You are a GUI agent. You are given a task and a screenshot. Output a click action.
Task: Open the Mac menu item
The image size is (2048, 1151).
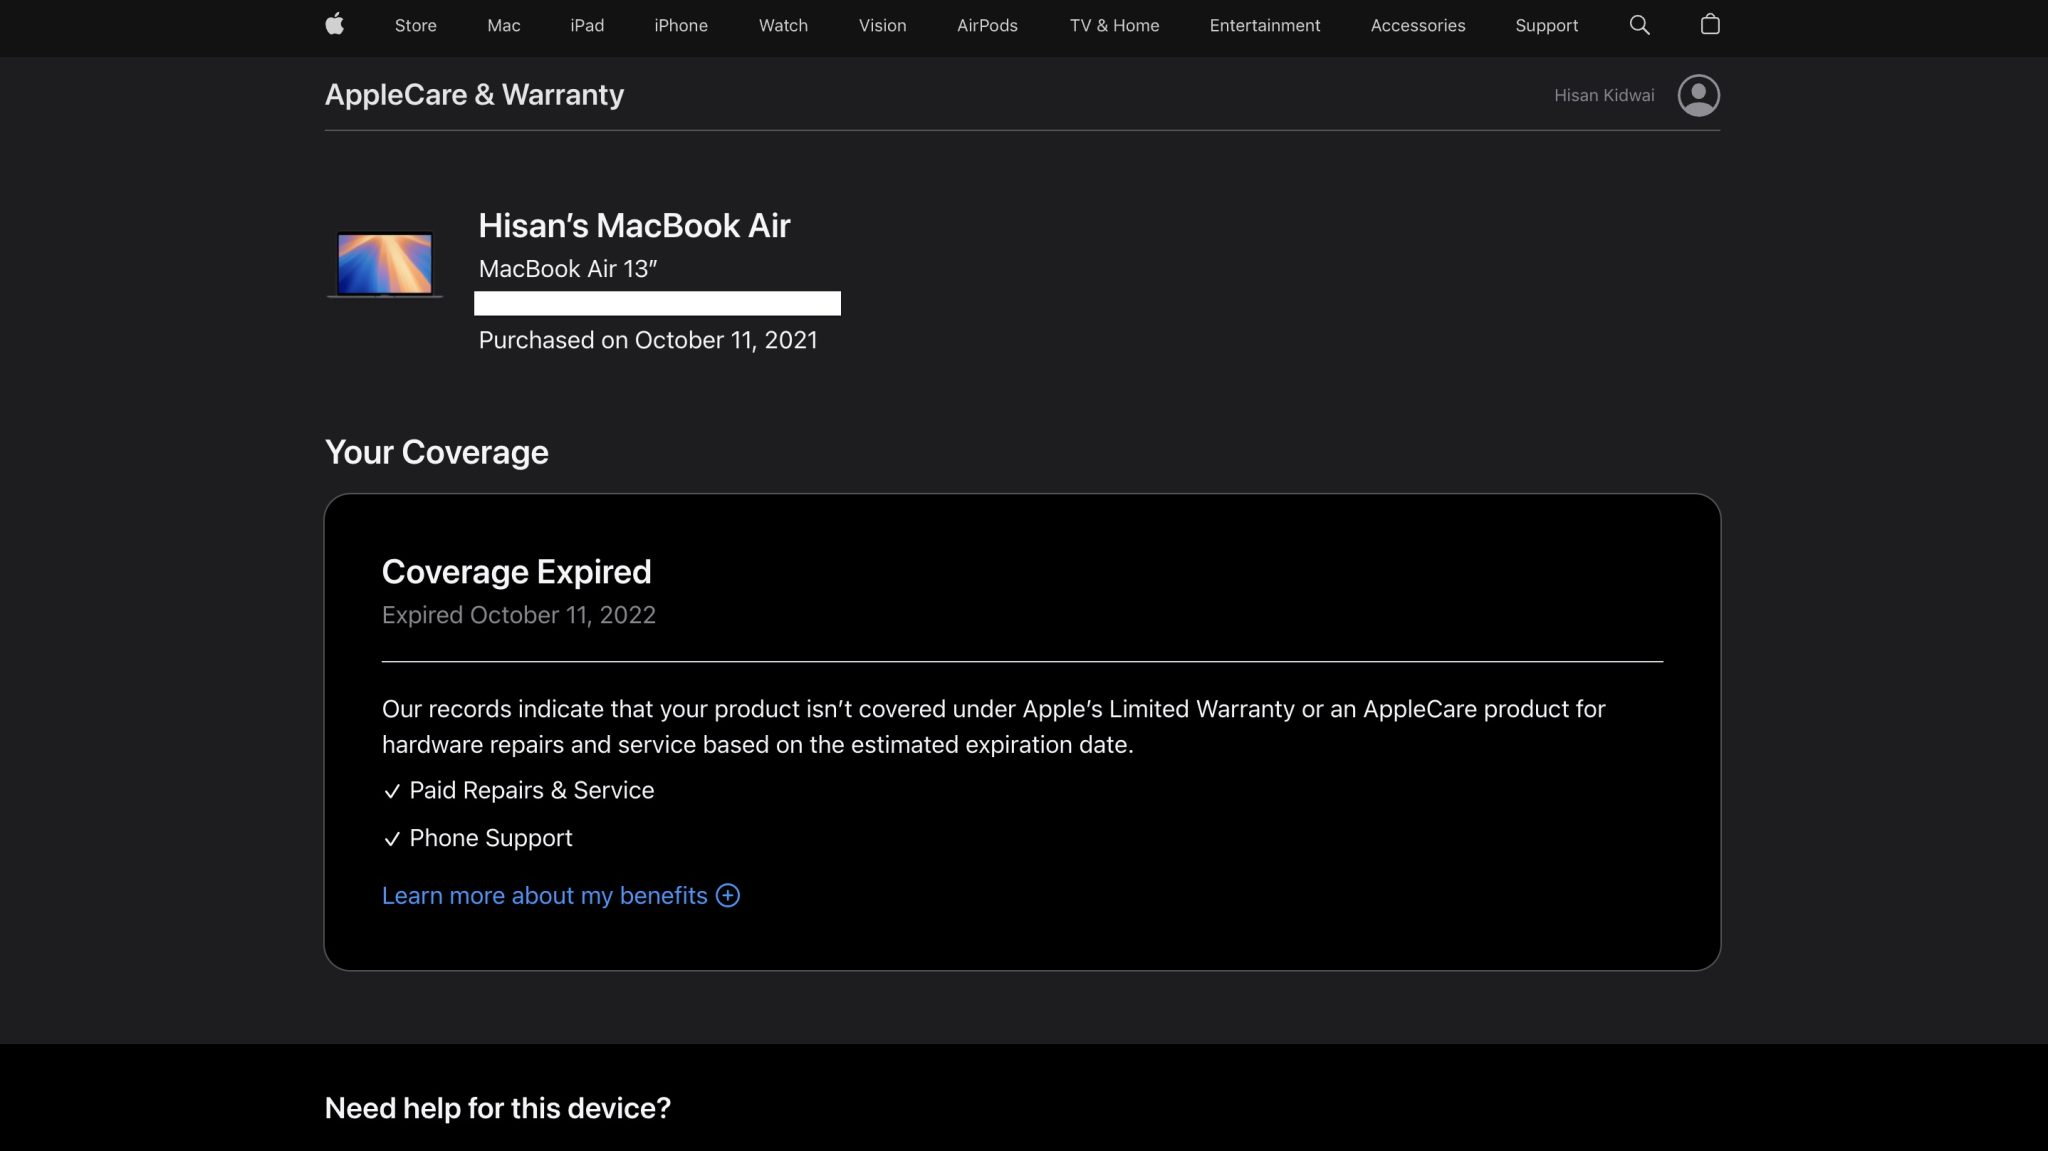pyautogui.click(x=502, y=25)
